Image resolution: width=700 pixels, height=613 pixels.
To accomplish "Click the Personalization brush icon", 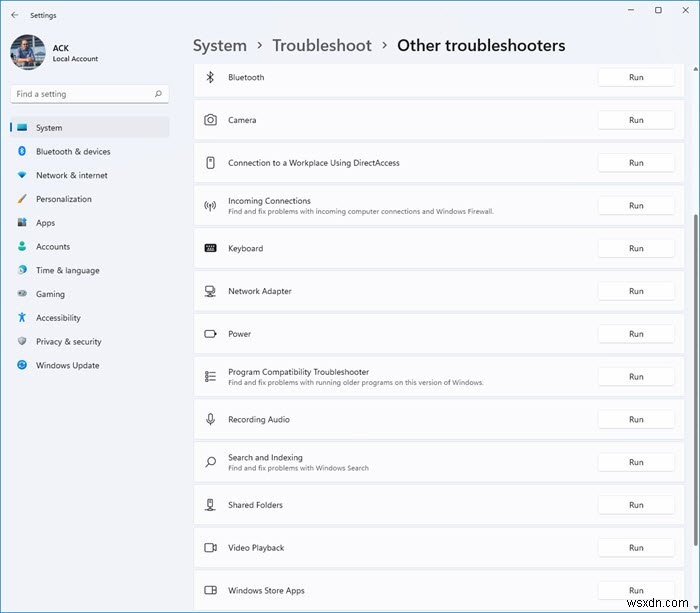I will (22, 199).
